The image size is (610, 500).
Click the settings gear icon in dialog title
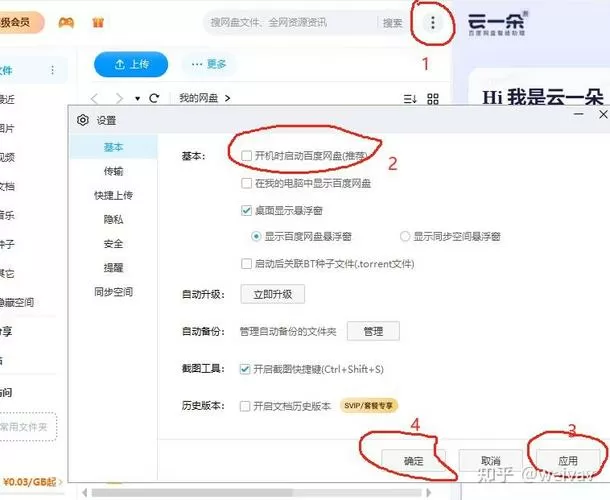[83, 120]
